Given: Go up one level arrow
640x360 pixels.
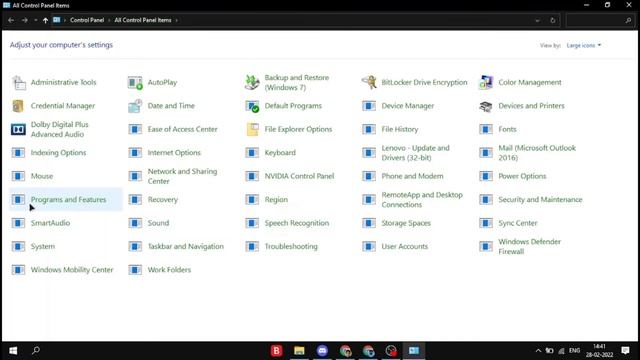Looking at the screenshot, I should (x=45, y=20).
